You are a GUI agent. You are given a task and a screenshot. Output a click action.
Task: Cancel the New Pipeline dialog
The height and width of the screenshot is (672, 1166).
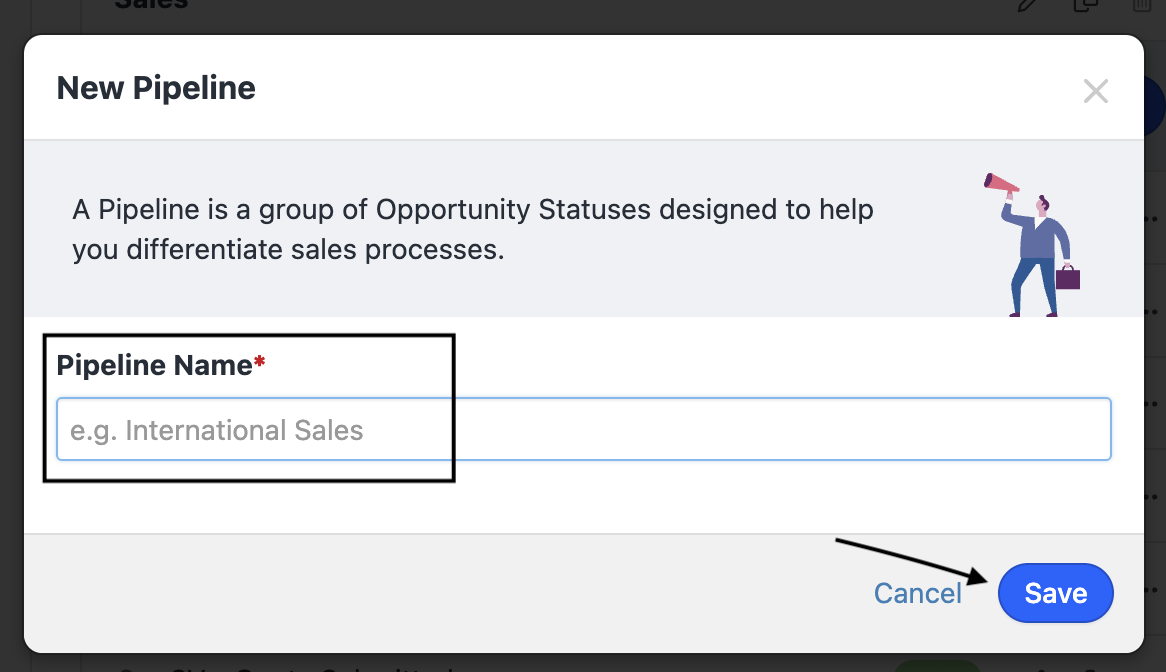click(917, 593)
